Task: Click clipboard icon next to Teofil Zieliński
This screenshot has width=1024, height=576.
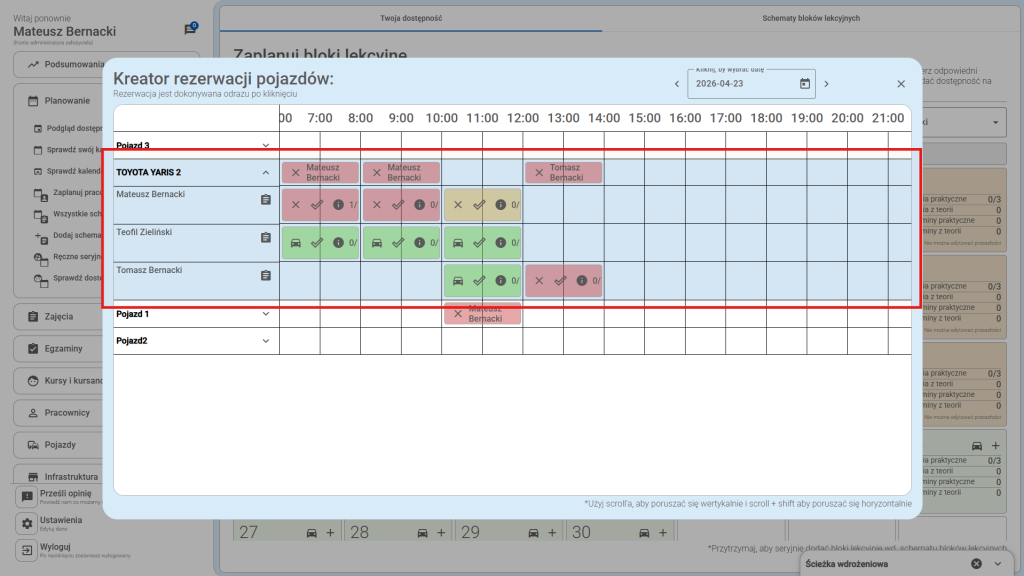Action: pos(266,238)
